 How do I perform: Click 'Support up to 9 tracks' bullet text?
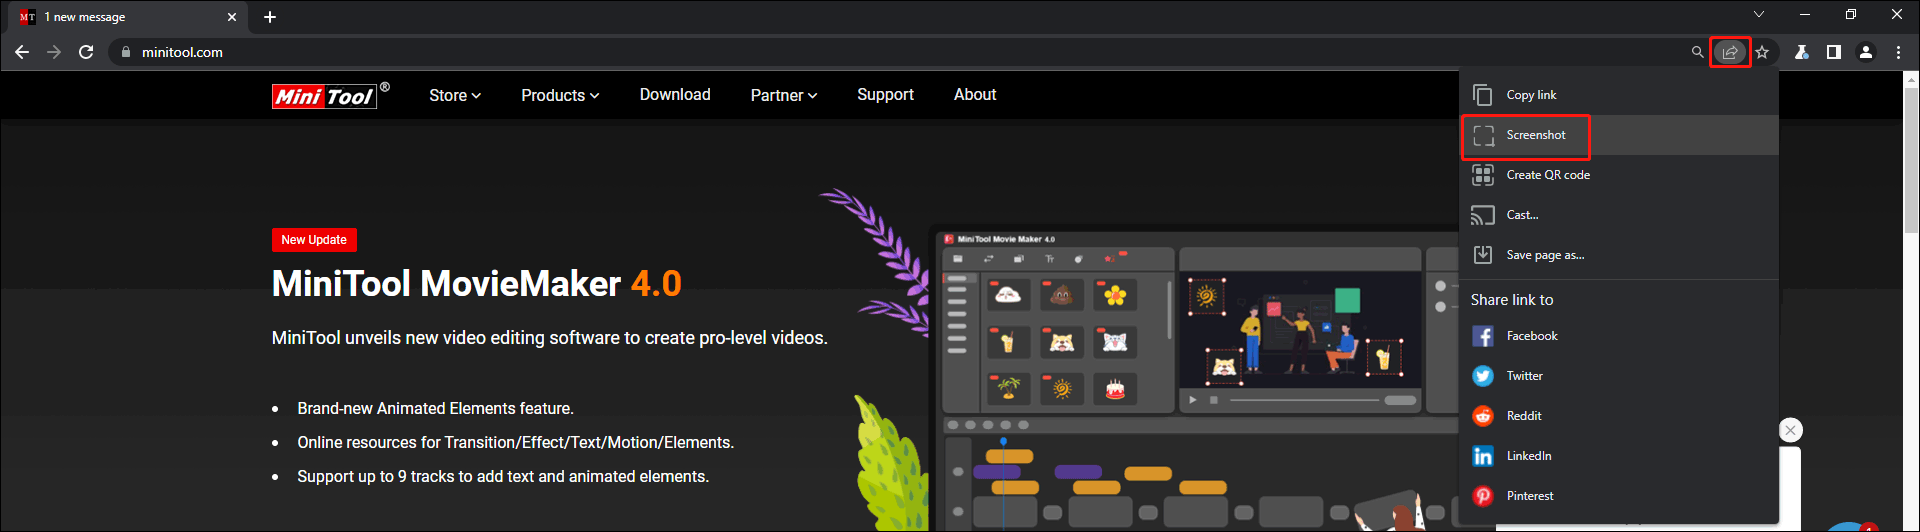pyautogui.click(x=503, y=477)
